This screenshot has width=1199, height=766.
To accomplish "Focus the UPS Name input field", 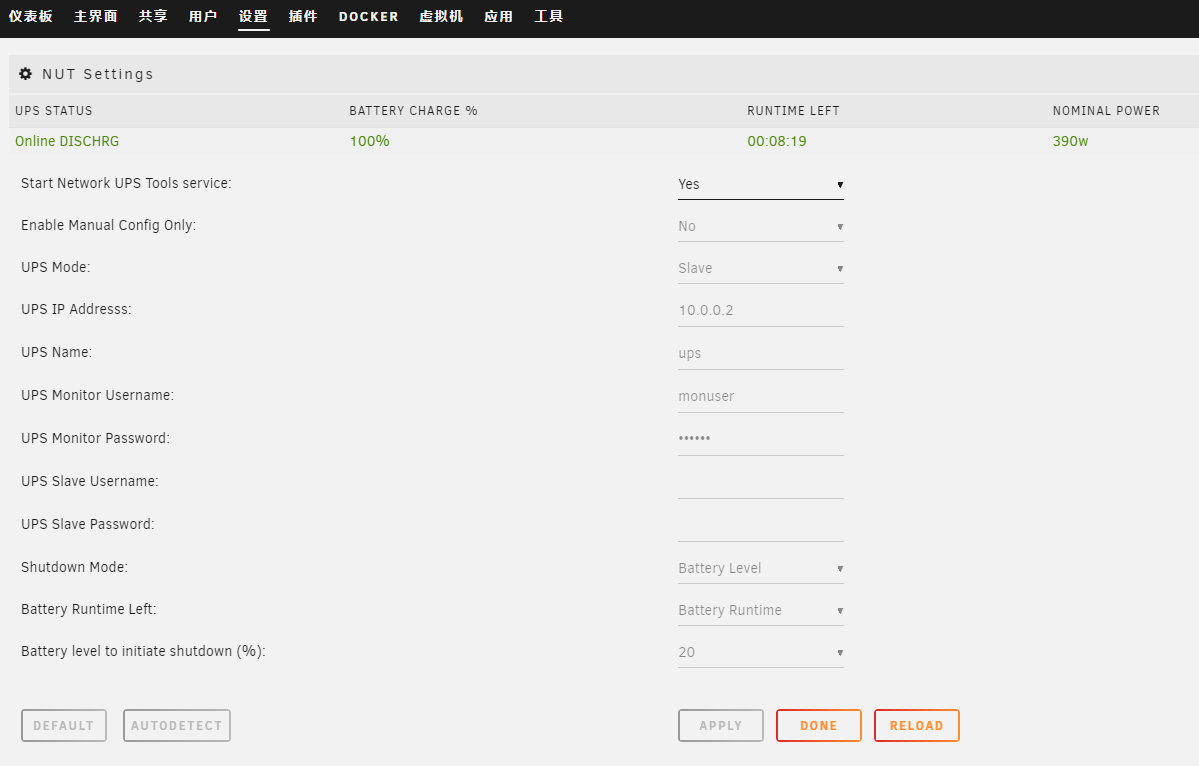I will (x=760, y=353).
